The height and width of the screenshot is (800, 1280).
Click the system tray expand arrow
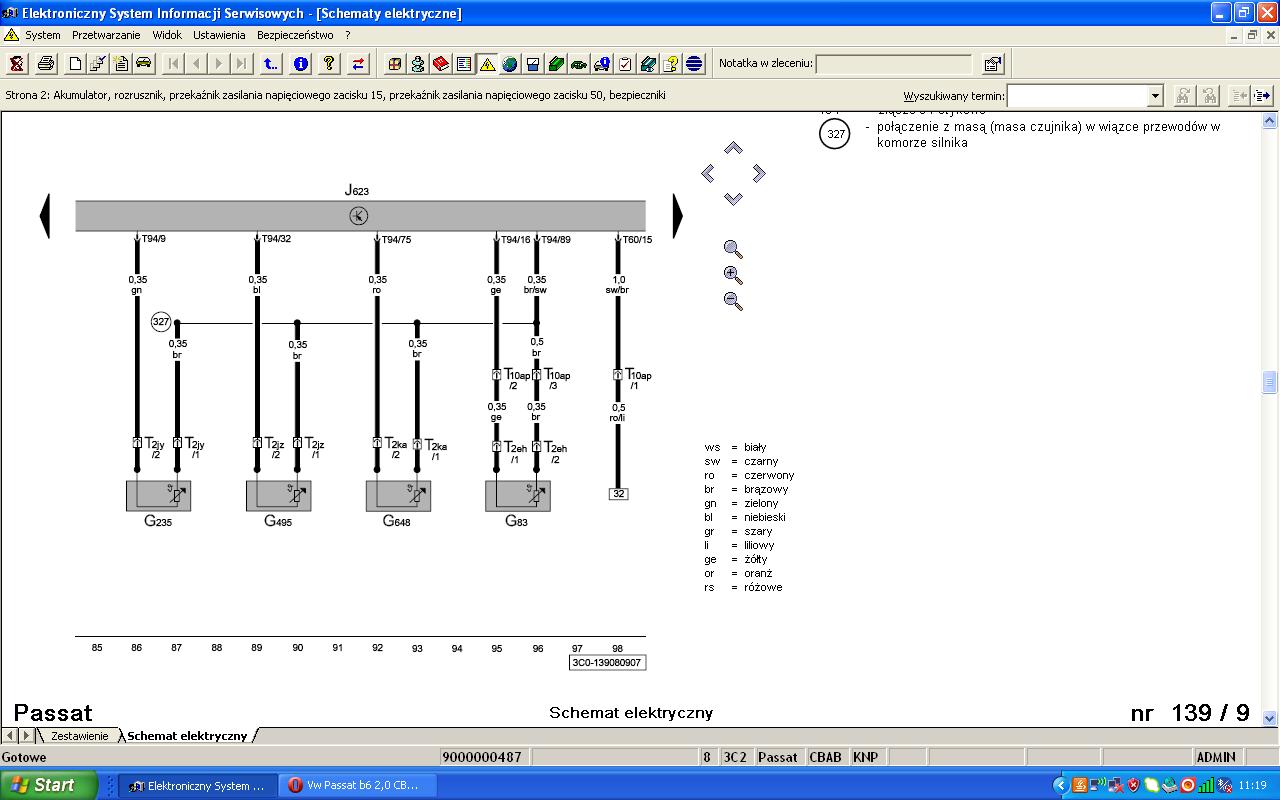pos(1063,785)
